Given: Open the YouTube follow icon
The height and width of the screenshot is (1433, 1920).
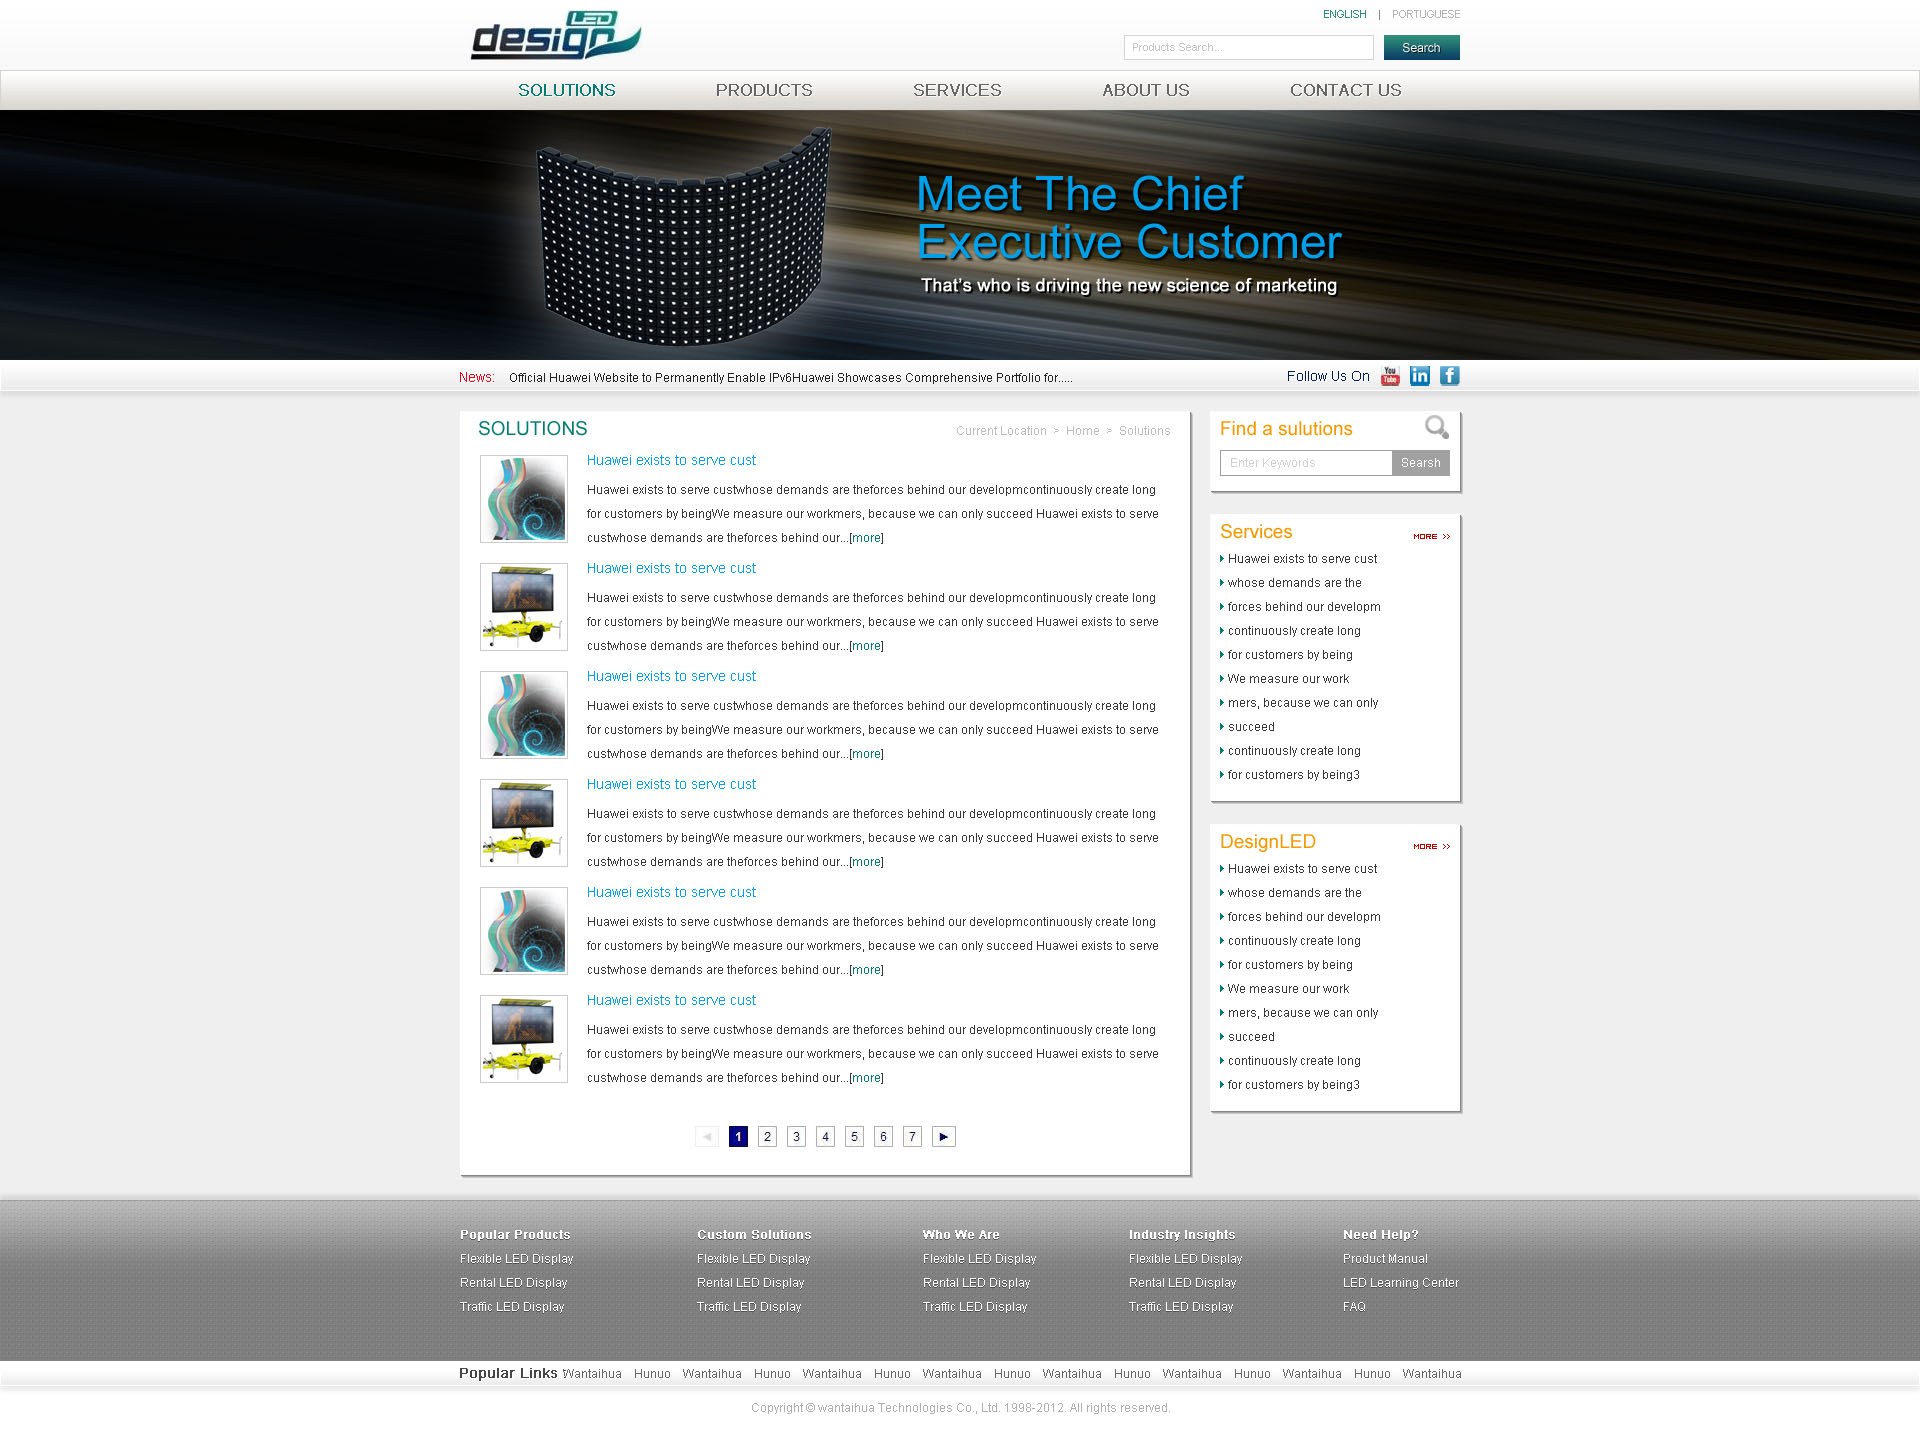Looking at the screenshot, I should coord(1390,376).
